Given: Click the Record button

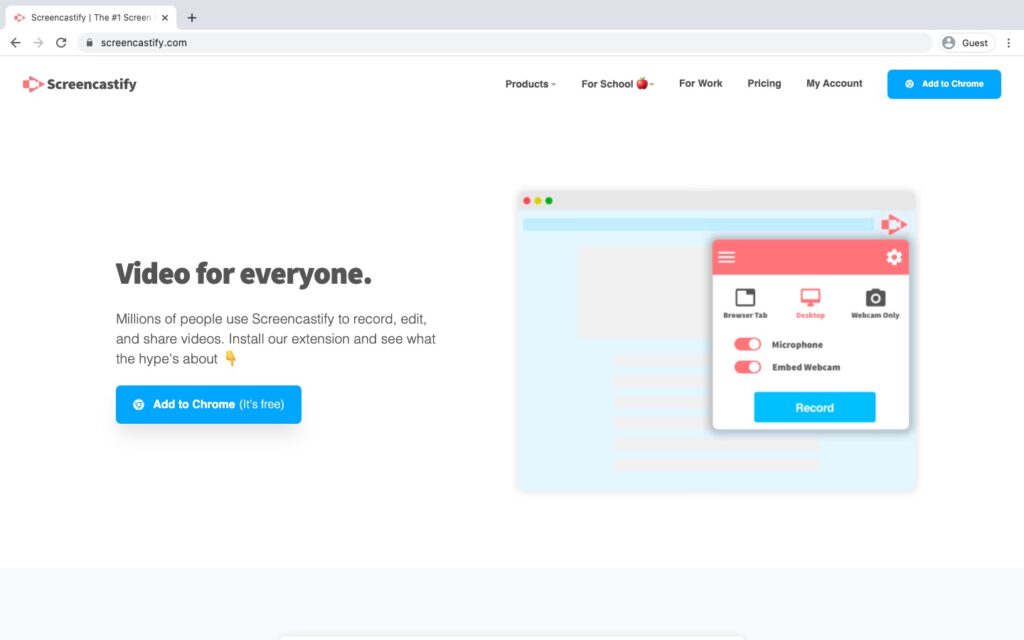Looking at the screenshot, I should [x=814, y=407].
